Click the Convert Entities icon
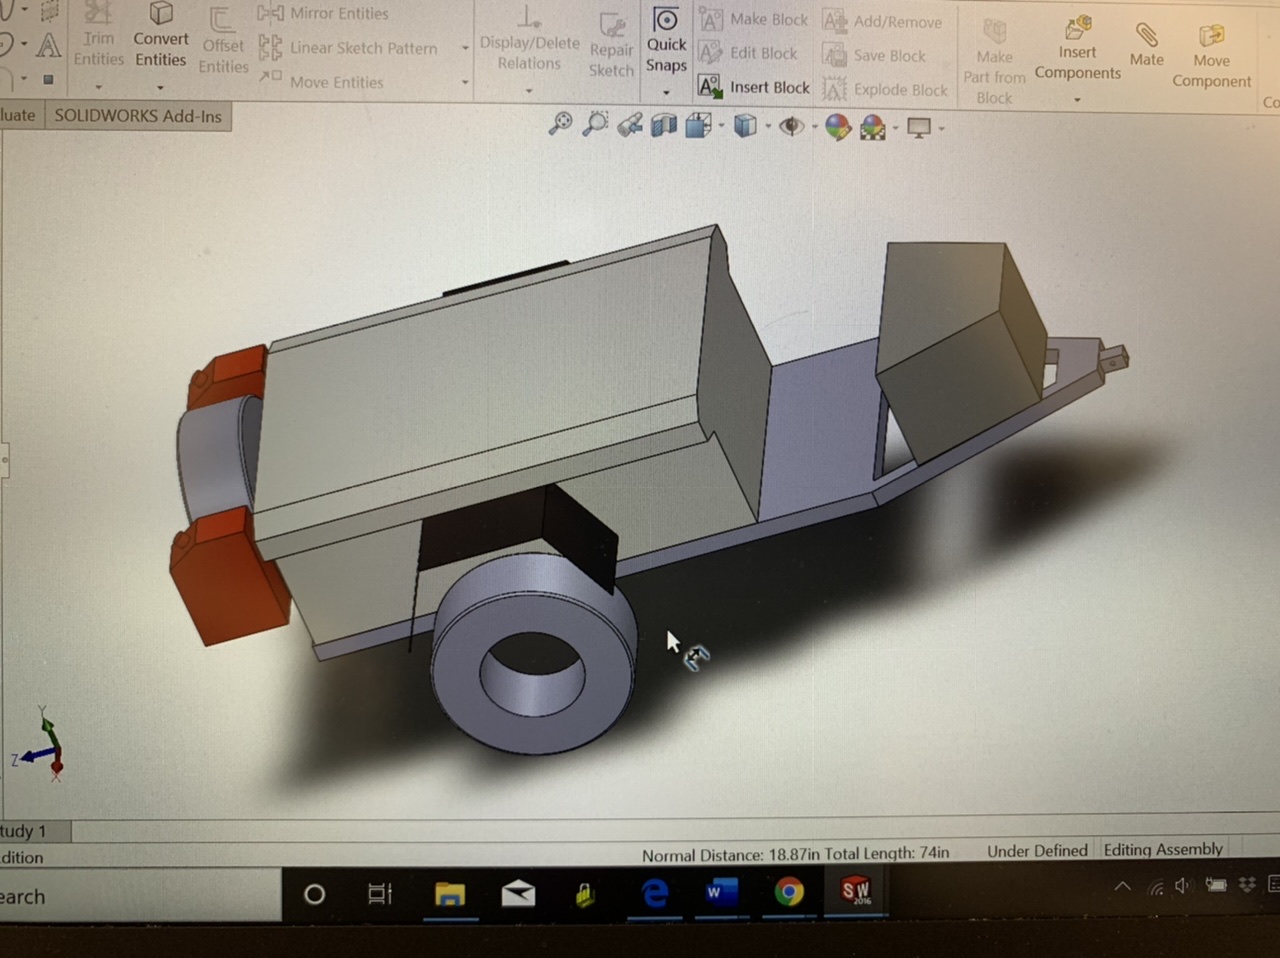Image resolution: width=1280 pixels, height=958 pixels. (x=160, y=15)
